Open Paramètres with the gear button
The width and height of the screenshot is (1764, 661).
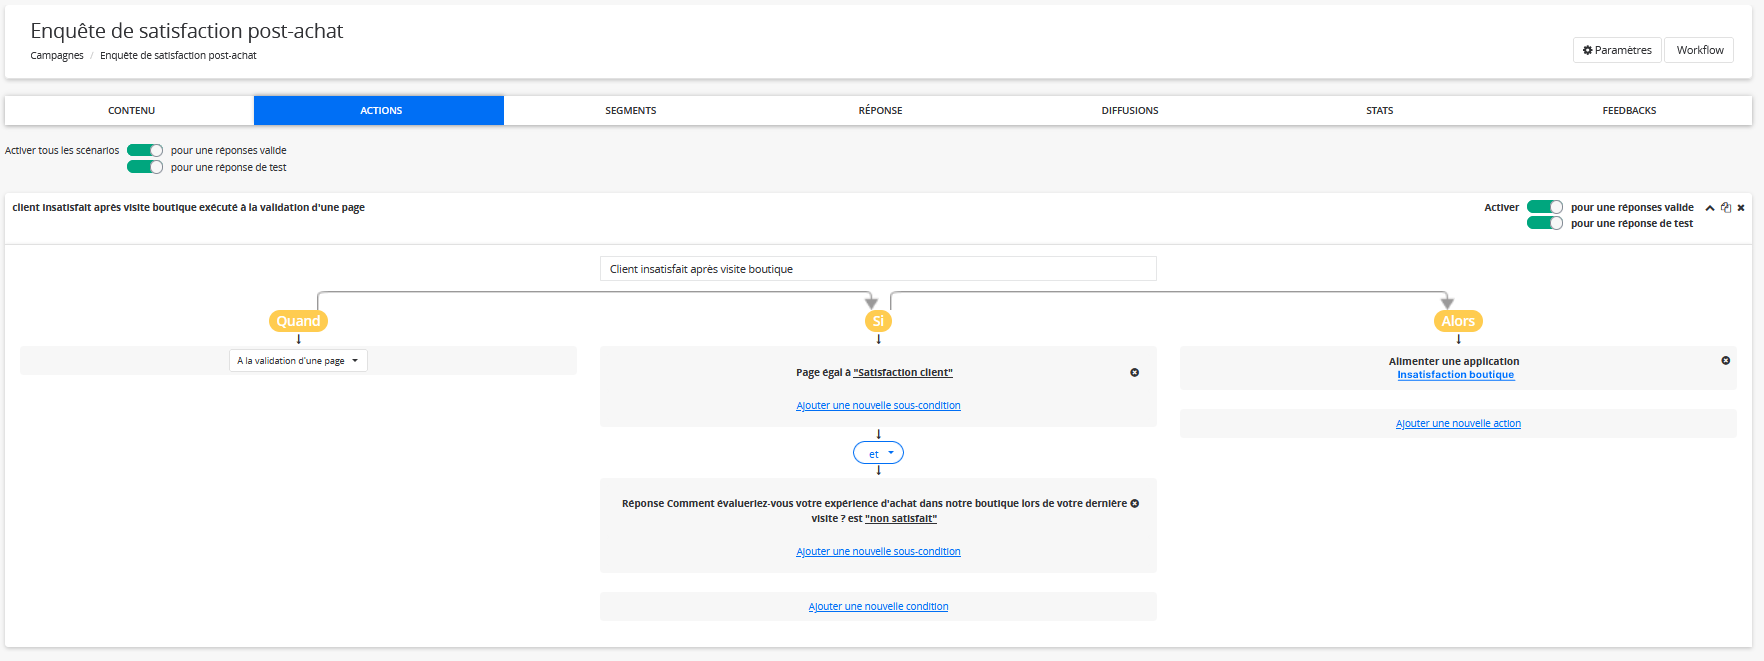tap(1617, 50)
